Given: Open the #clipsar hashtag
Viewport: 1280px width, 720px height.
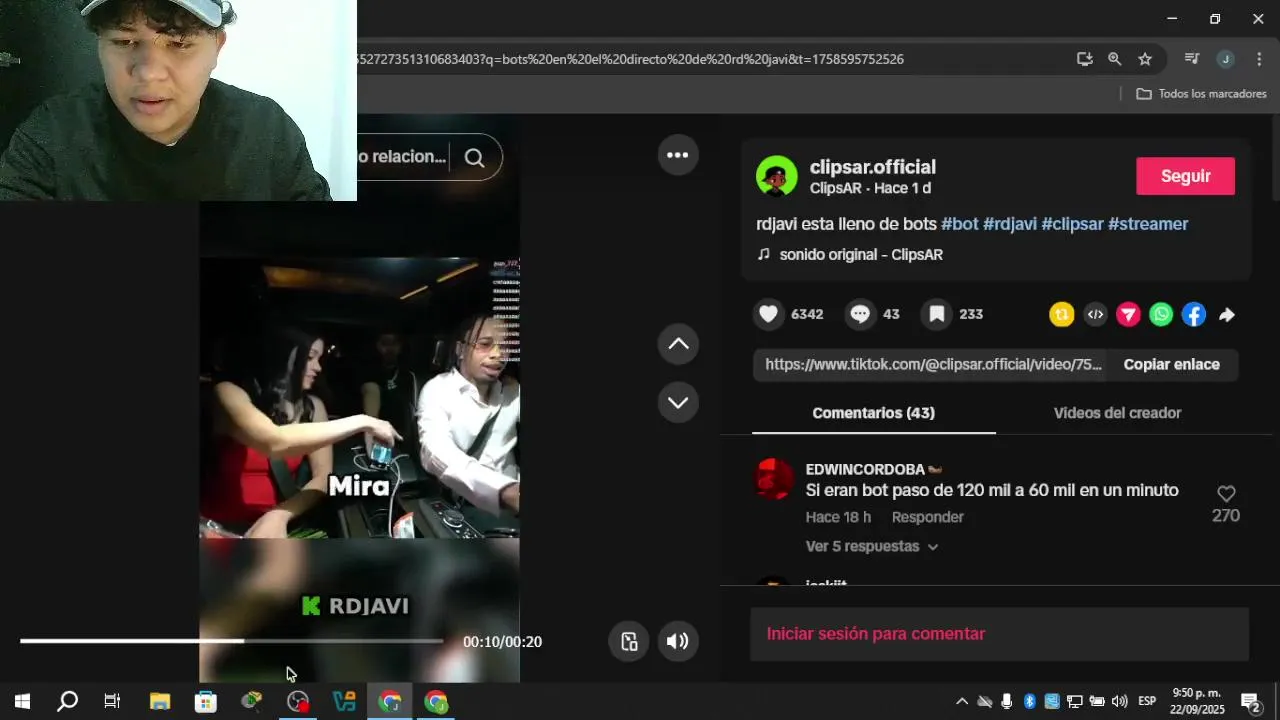Looking at the screenshot, I should click(x=1072, y=224).
